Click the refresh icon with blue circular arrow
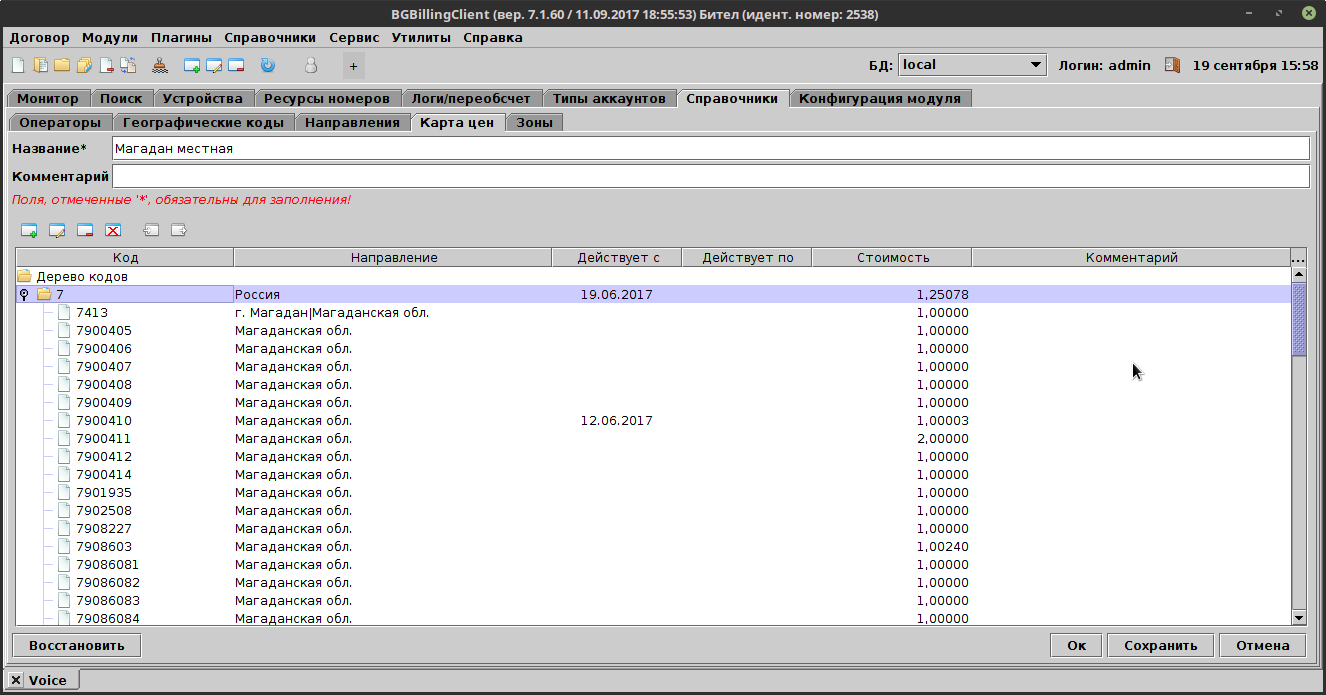This screenshot has height=695, width=1326. point(266,64)
